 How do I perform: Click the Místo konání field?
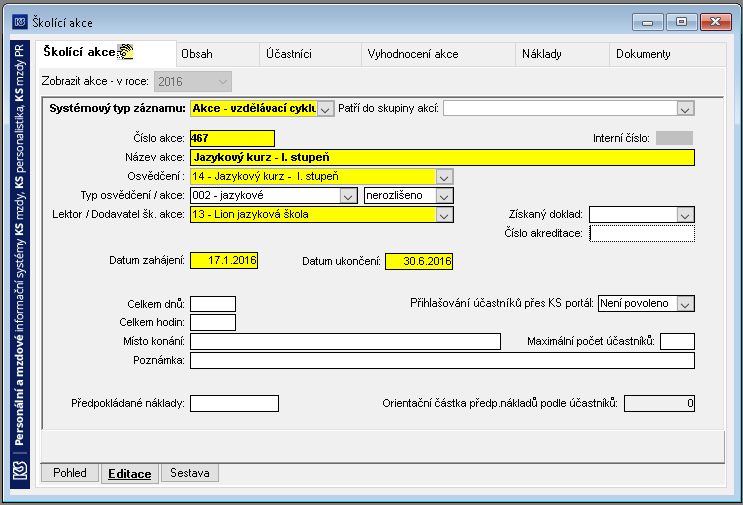coord(345,342)
